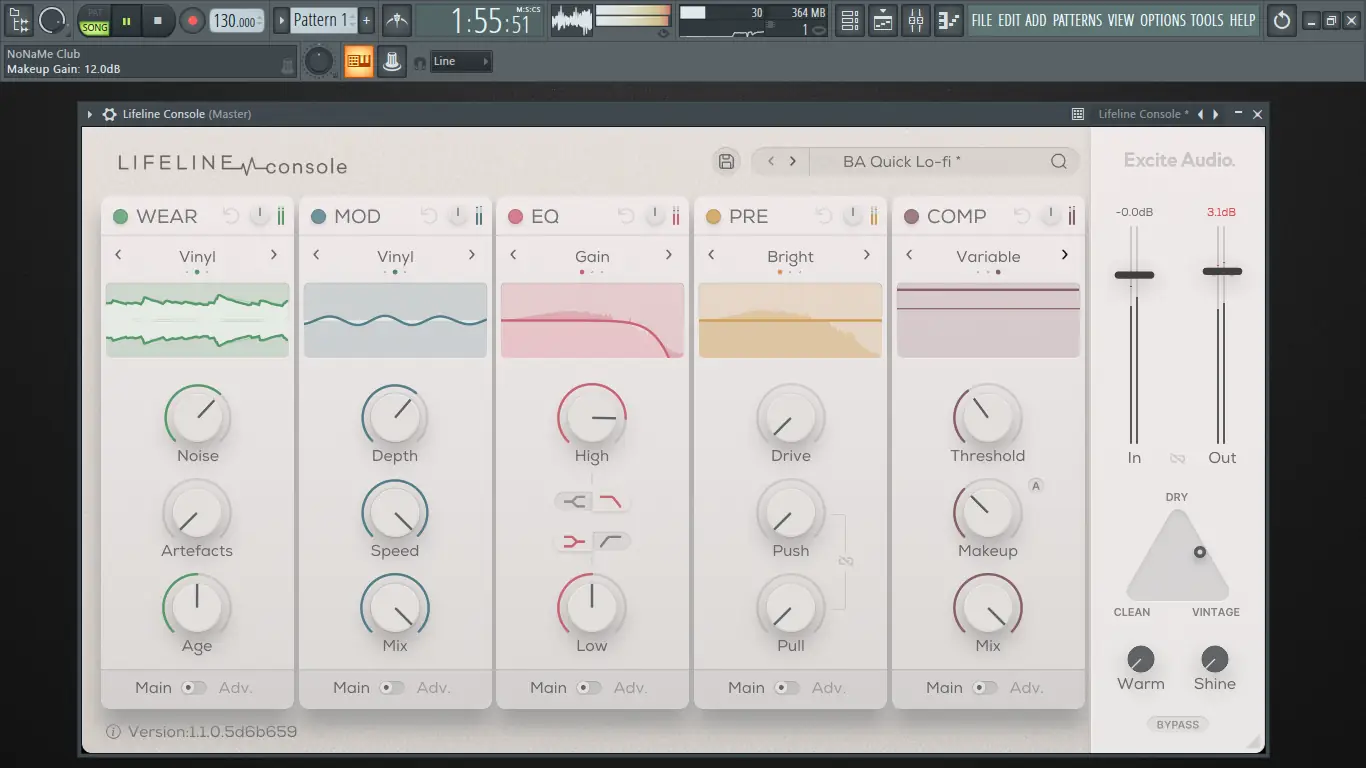Pause playback with the green pause button
This screenshot has height=768, width=1366.
coord(126,20)
